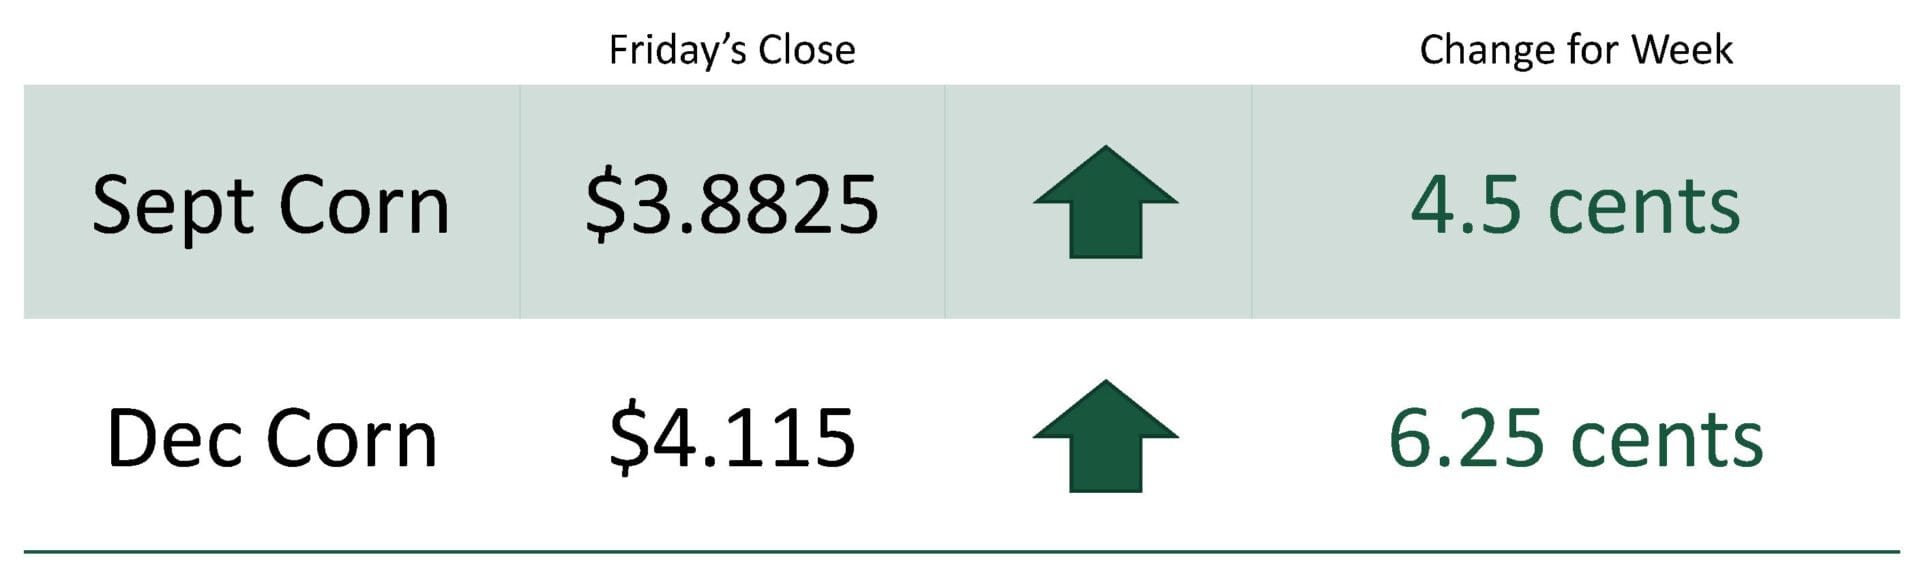Click the word Corn in Dec row

pos(352,438)
